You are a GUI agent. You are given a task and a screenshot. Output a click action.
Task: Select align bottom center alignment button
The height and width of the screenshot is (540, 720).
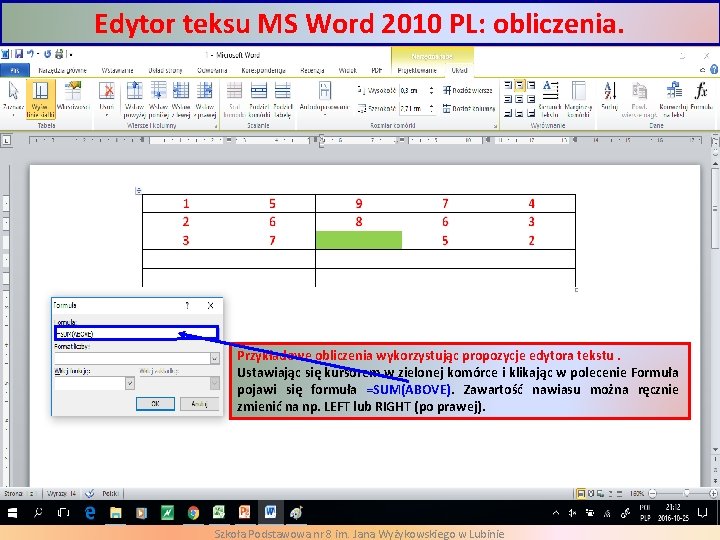(519, 112)
